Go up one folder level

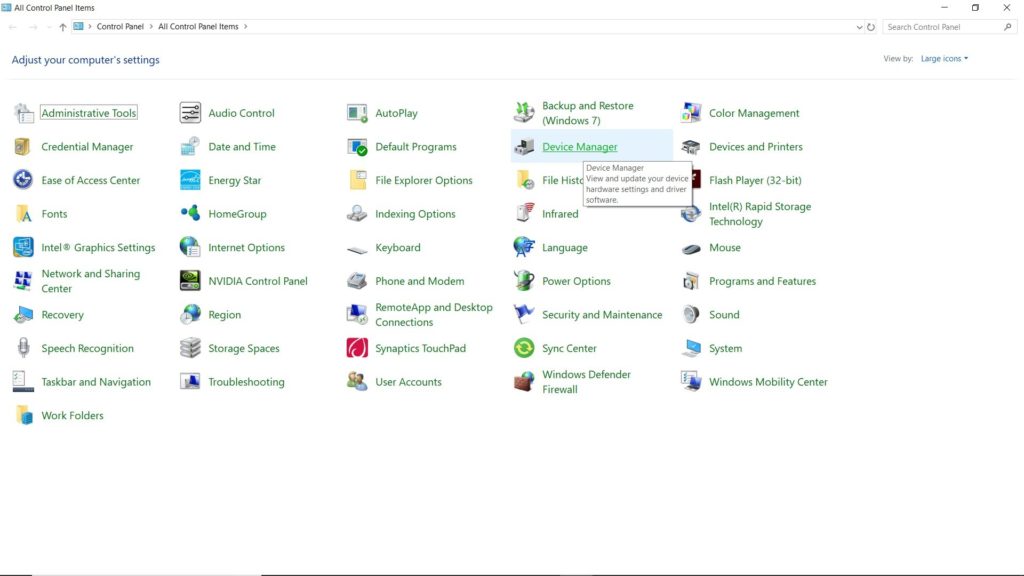coord(63,27)
